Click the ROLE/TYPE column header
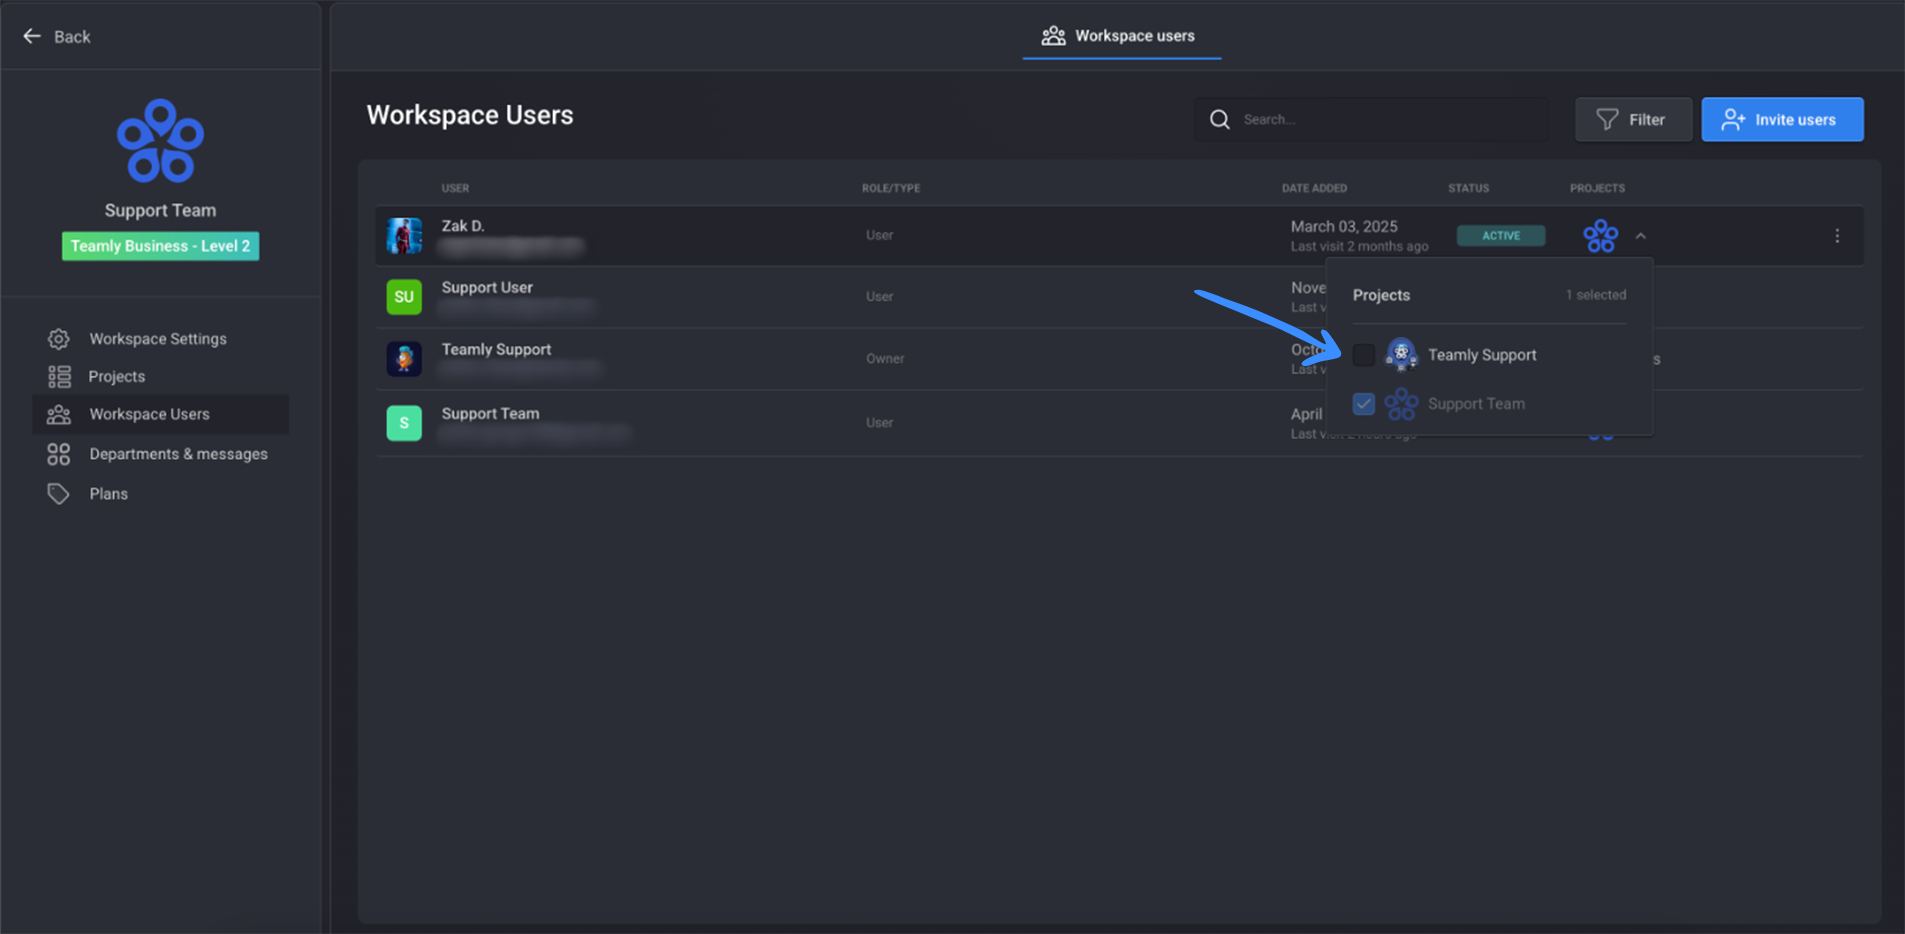 click(891, 188)
